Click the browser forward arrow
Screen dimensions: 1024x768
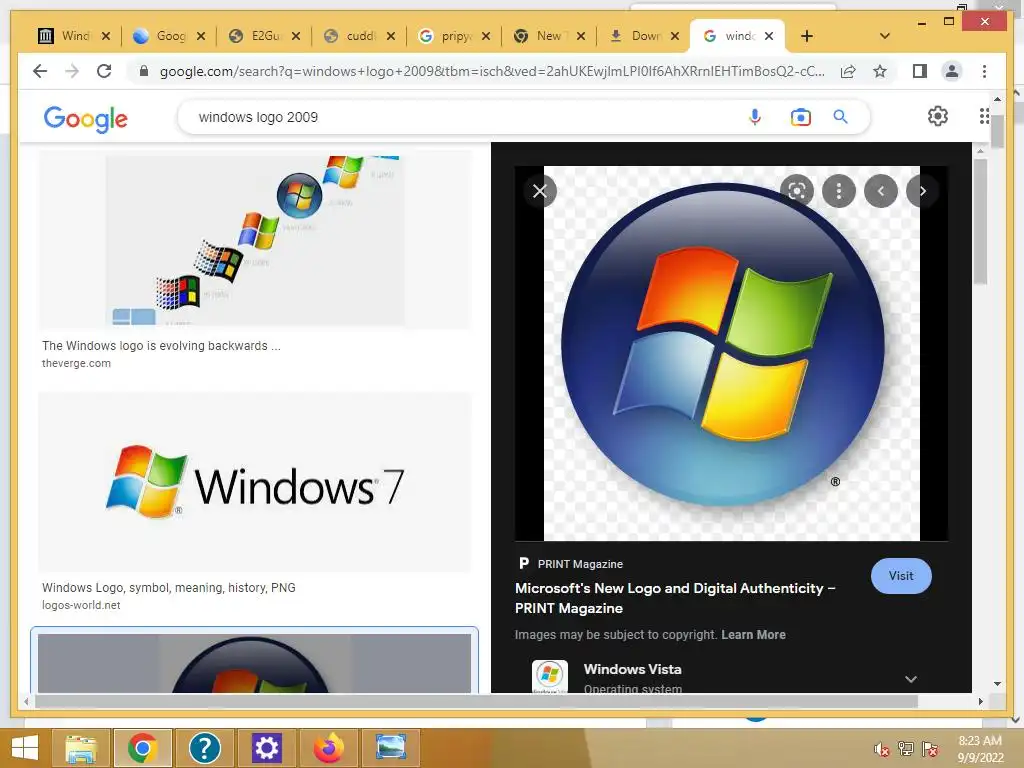pos(72,71)
